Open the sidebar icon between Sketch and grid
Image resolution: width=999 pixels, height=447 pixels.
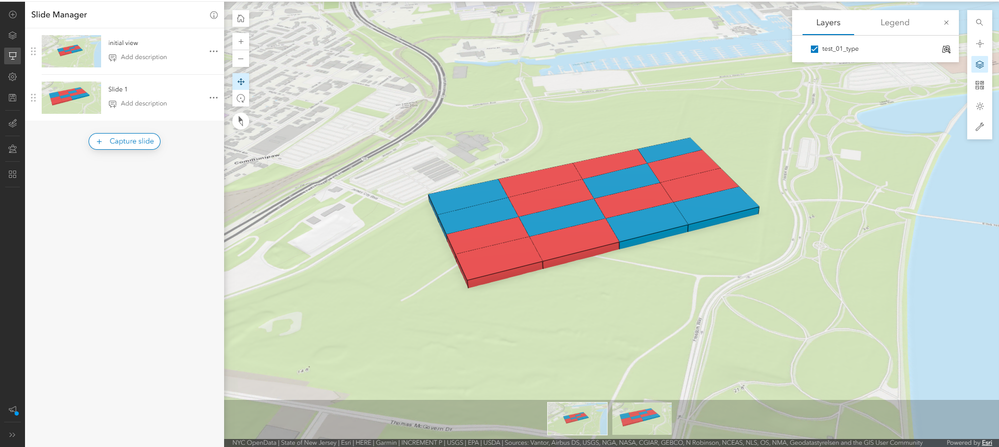coord(12,148)
